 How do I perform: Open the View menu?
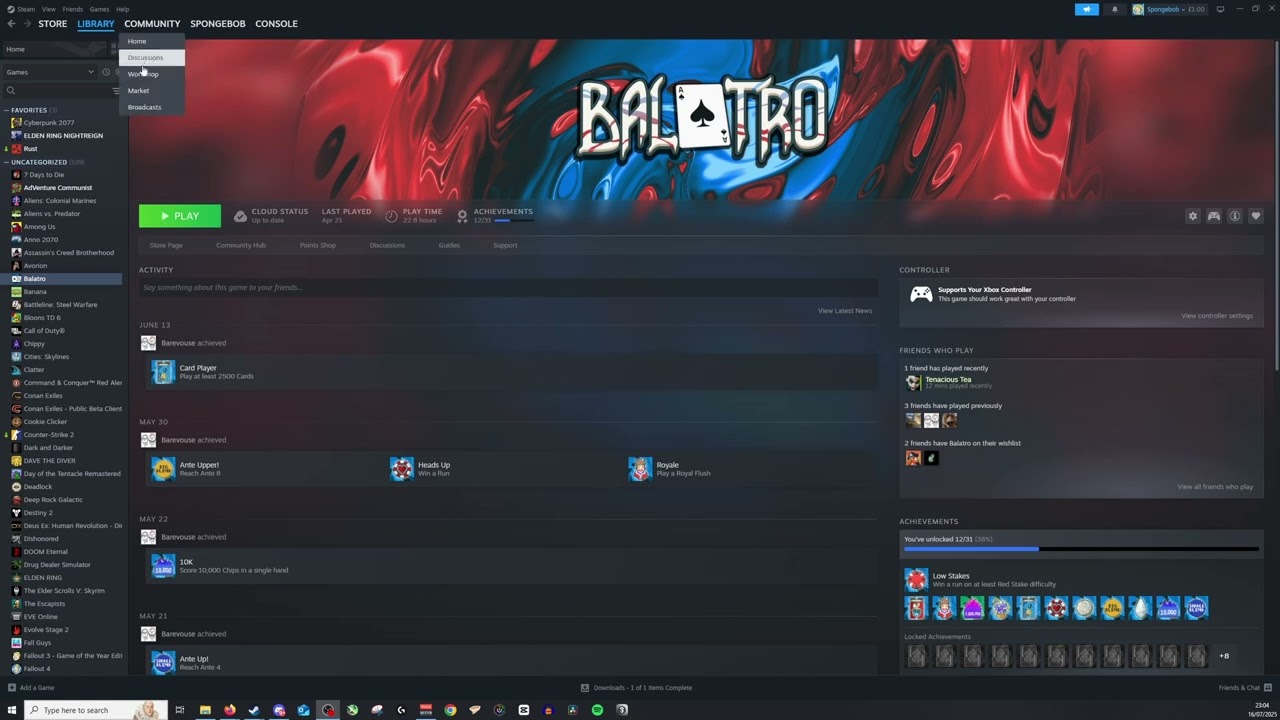pyautogui.click(x=49, y=9)
